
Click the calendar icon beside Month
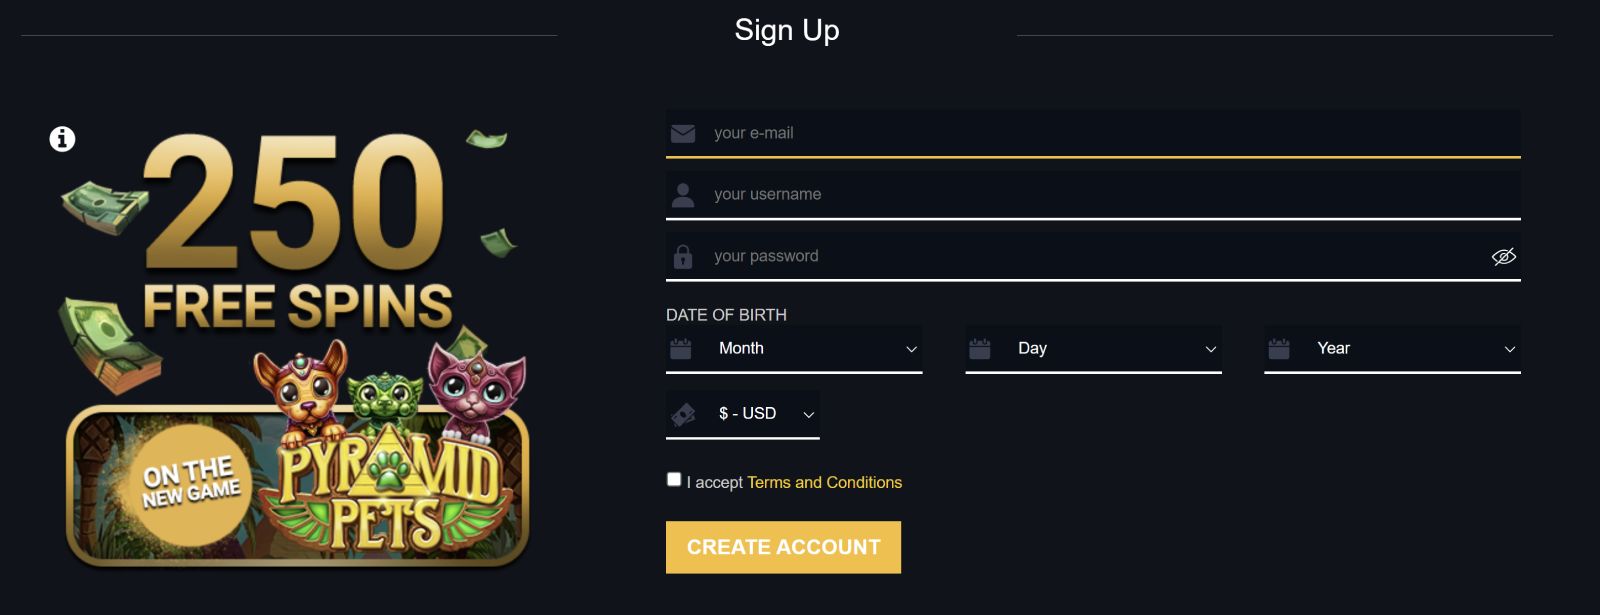point(681,349)
